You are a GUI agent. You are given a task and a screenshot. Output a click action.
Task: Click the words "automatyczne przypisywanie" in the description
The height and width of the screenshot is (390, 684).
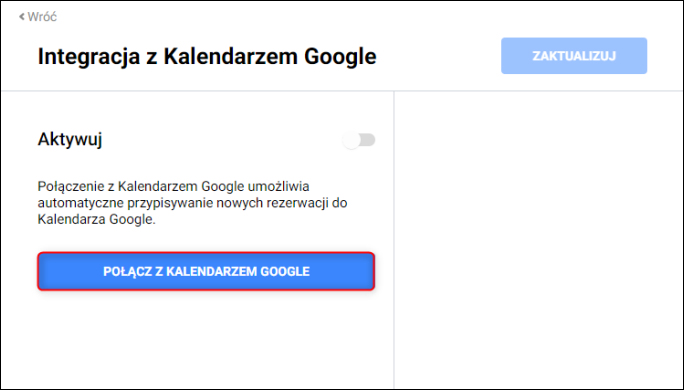126,203
